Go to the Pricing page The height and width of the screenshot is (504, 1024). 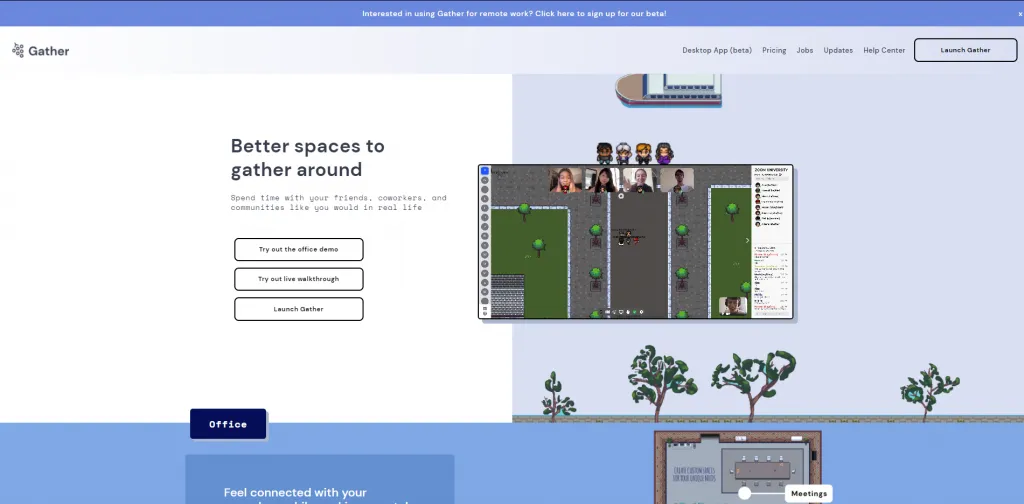(774, 50)
